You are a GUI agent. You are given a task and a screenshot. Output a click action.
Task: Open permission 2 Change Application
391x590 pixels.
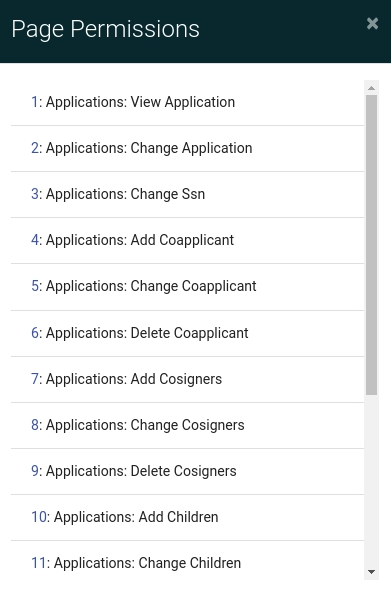(x=187, y=149)
